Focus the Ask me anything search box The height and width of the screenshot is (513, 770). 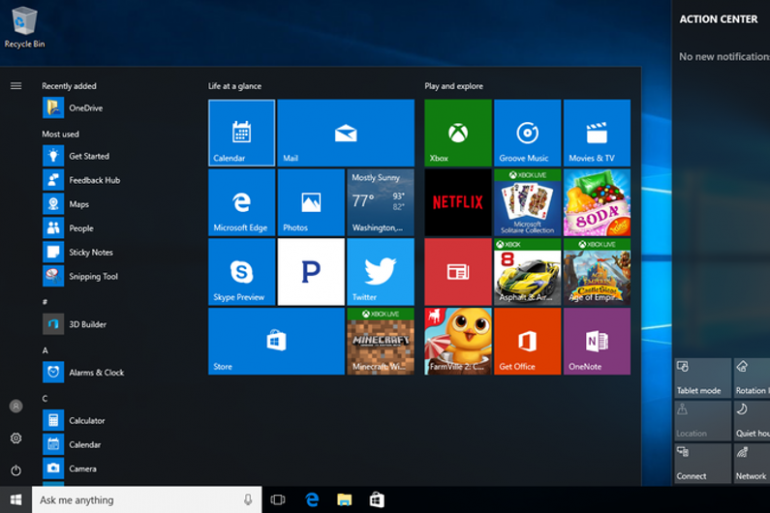pyautogui.click(x=147, y=500)
